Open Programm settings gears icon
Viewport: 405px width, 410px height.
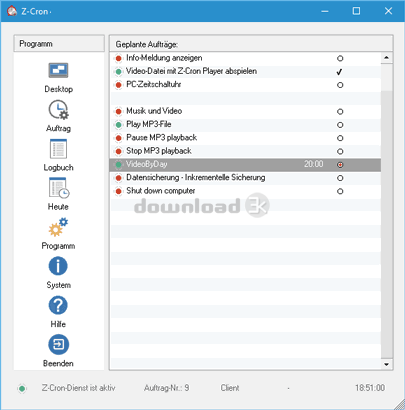pos(58,227)
